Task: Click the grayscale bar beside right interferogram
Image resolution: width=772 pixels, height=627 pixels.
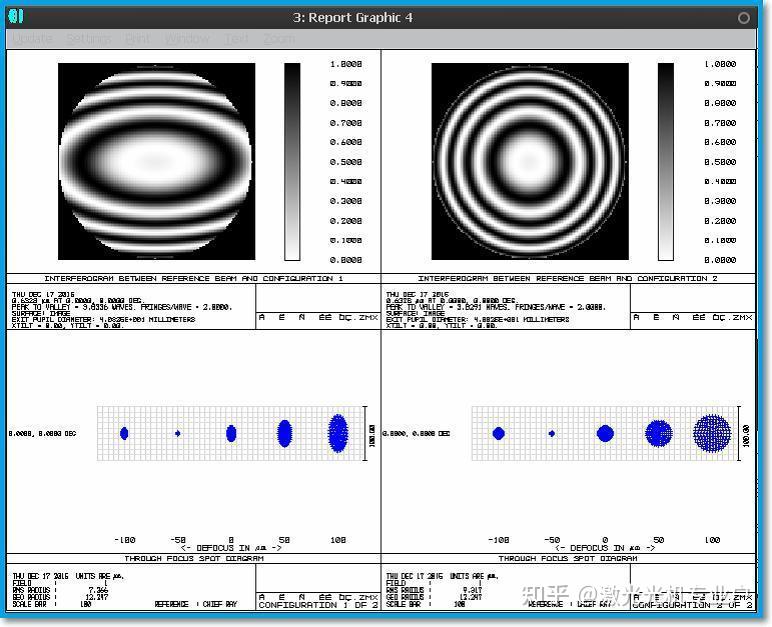Action: point(666,162)
